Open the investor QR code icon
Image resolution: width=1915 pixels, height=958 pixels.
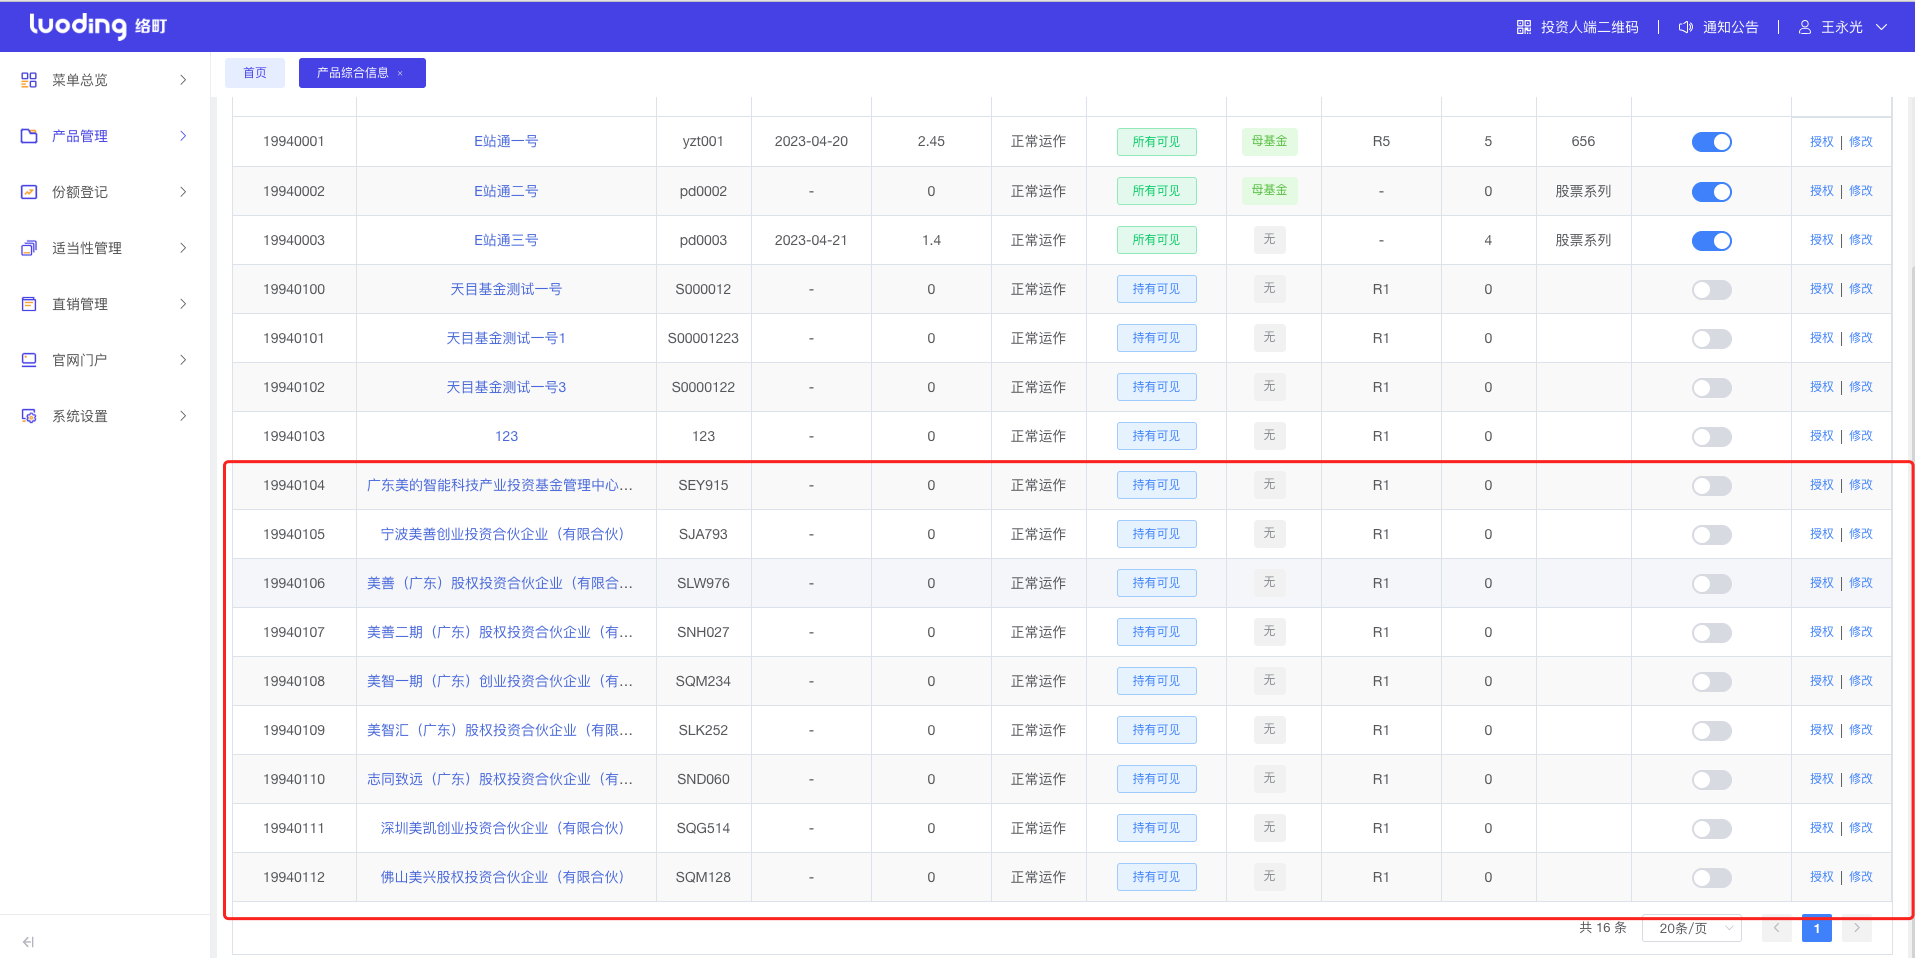click(x=1523, y=27)
